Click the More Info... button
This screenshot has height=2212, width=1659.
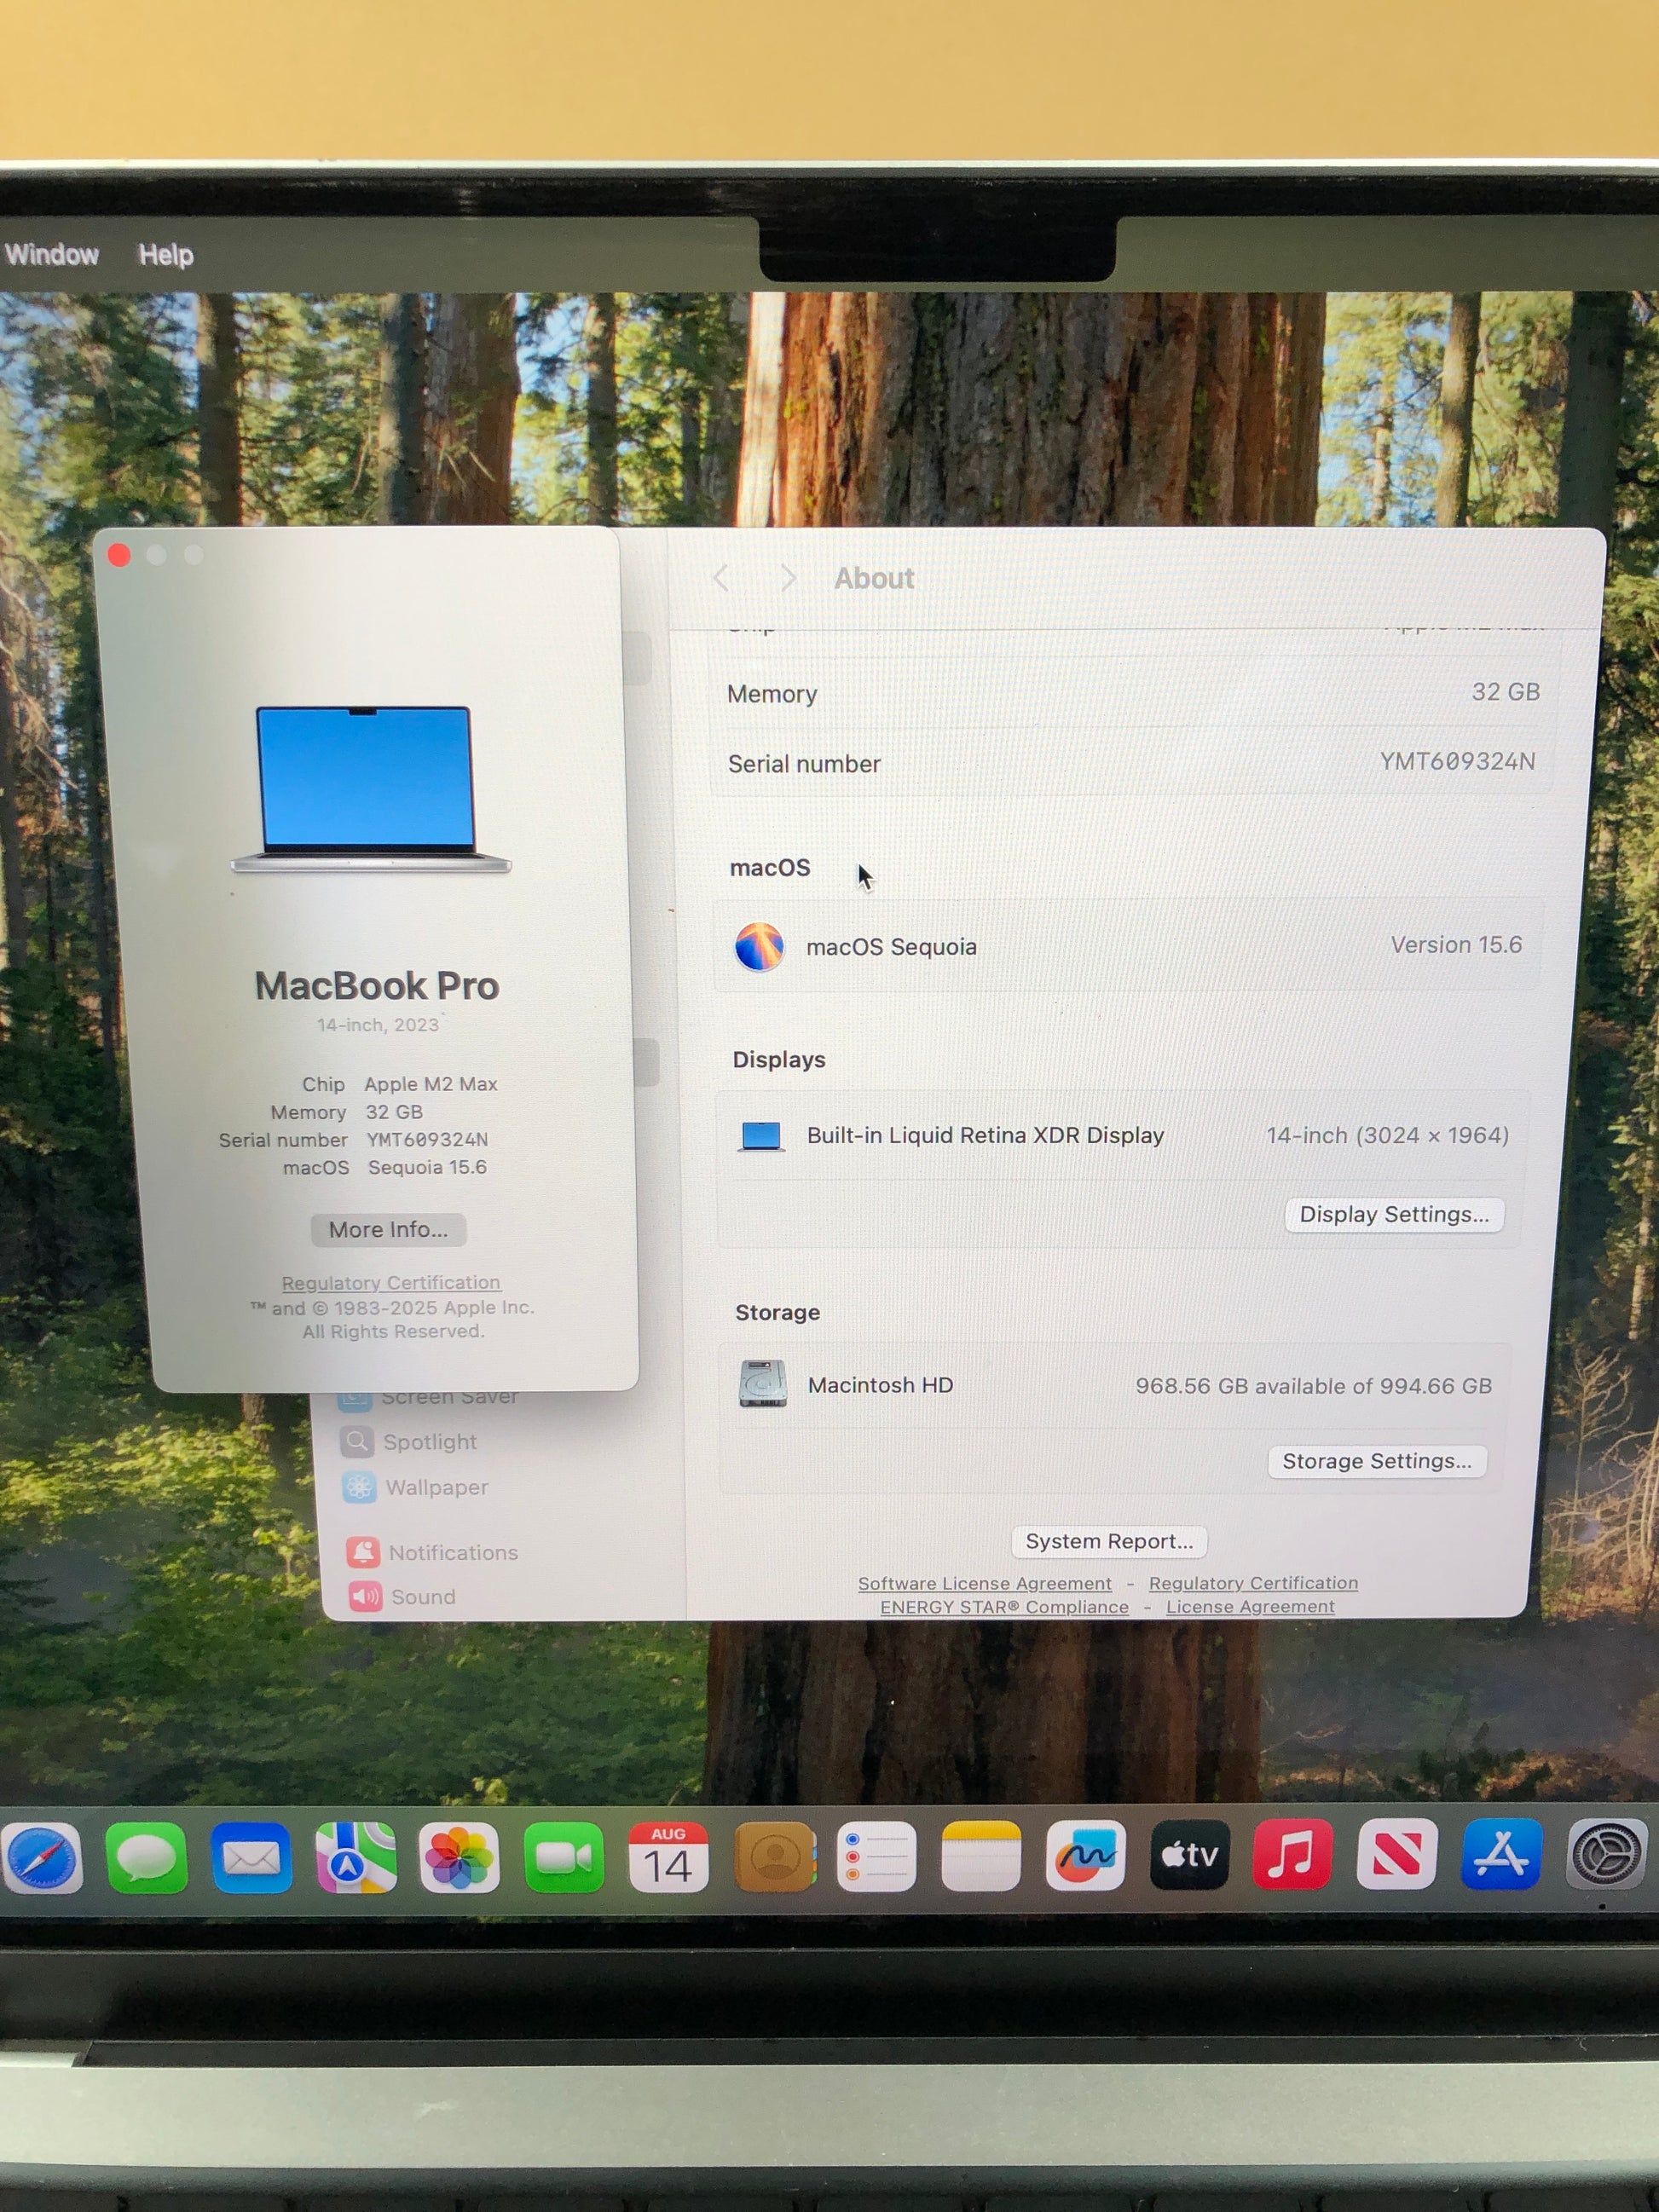tap(388, 1229)
